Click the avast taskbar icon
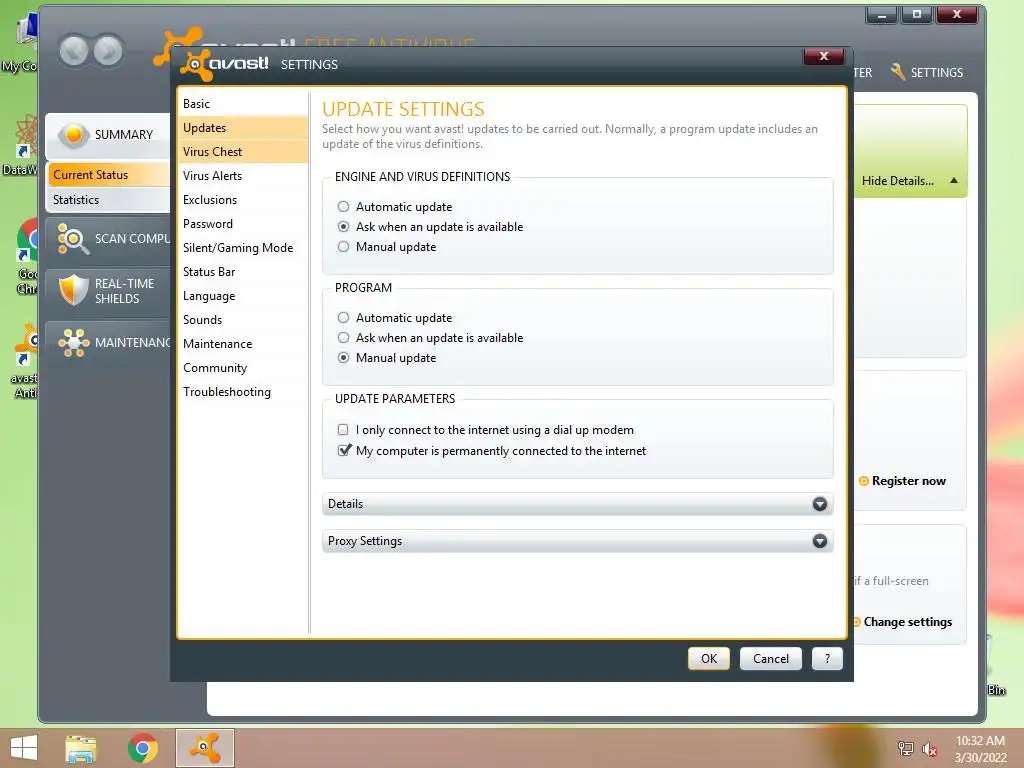This screenshot has width=1024, height=768. point(204,748)
